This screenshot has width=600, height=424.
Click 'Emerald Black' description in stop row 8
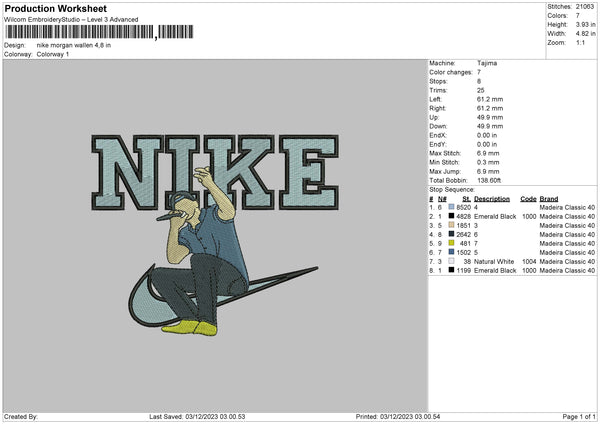tap(495, 271)
